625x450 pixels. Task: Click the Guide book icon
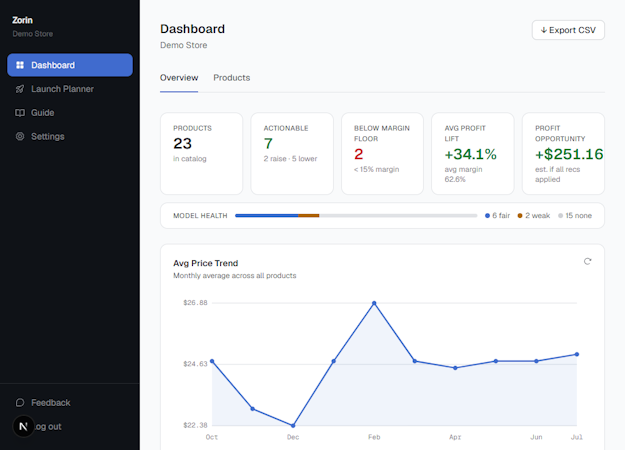tap(20, 113)
